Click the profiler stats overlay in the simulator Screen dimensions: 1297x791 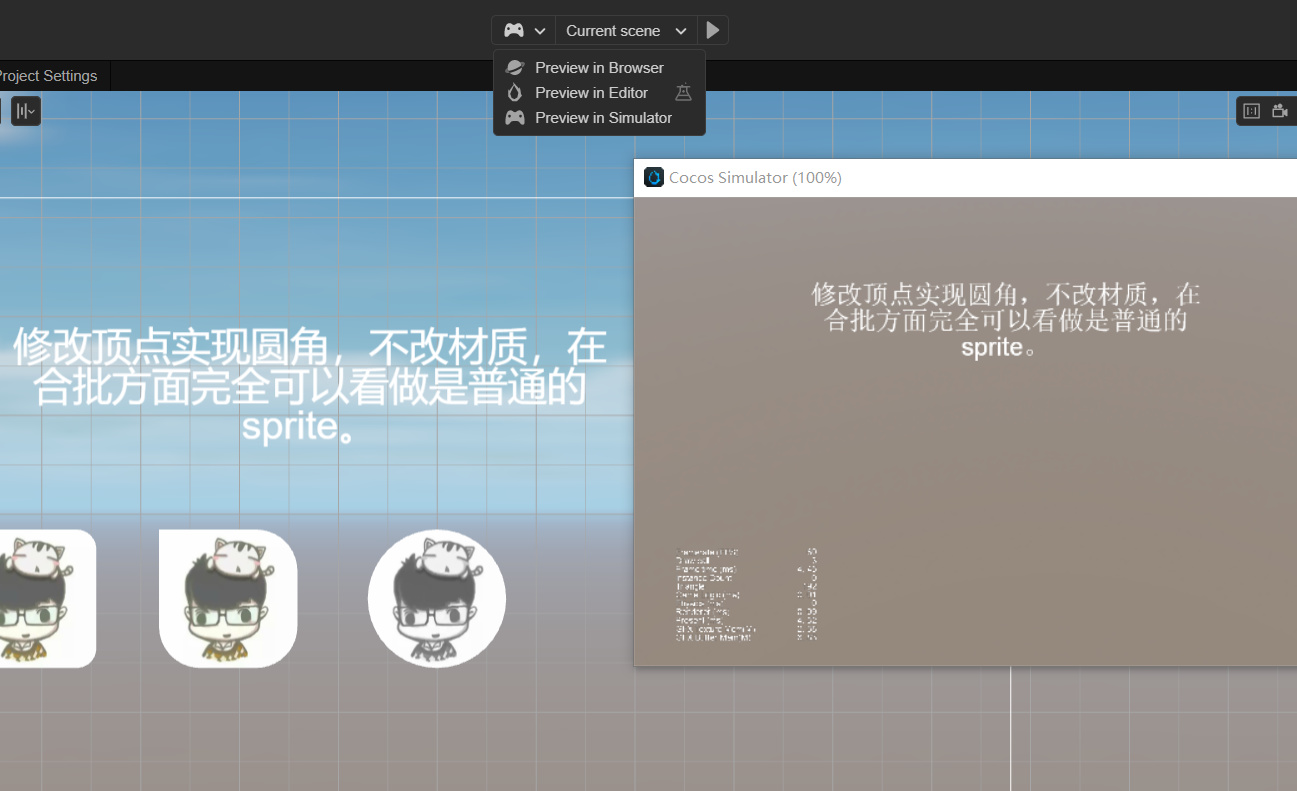click(x=747, y=594)
